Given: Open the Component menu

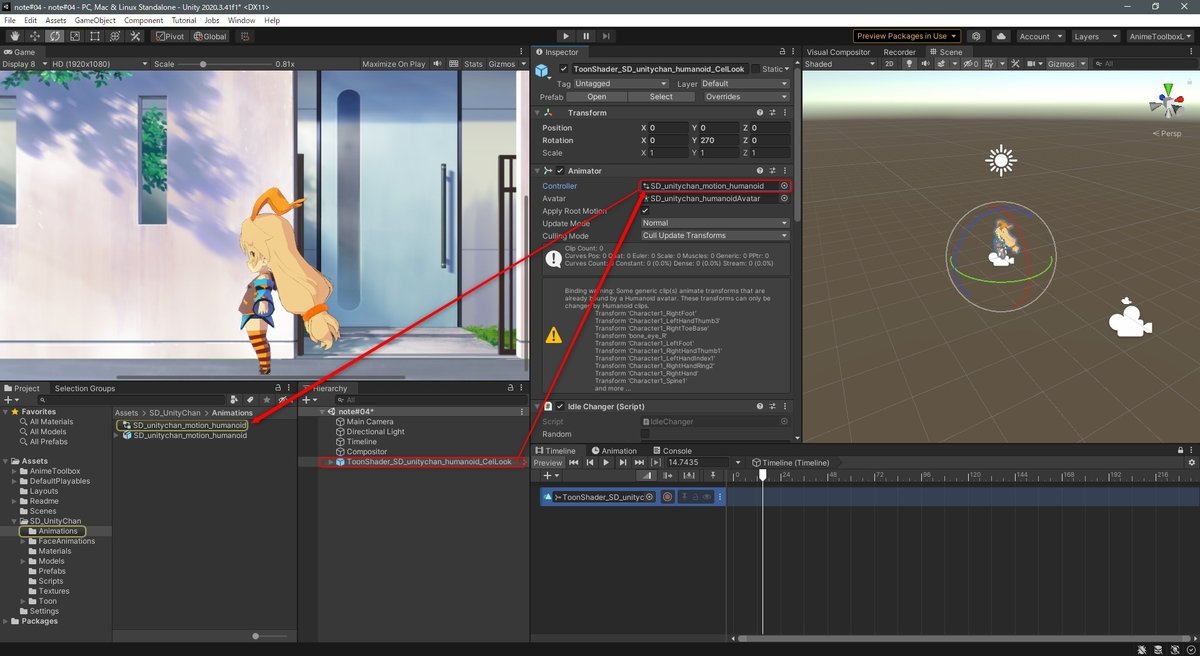Looking at the screenshot, I should click(144, 20).
